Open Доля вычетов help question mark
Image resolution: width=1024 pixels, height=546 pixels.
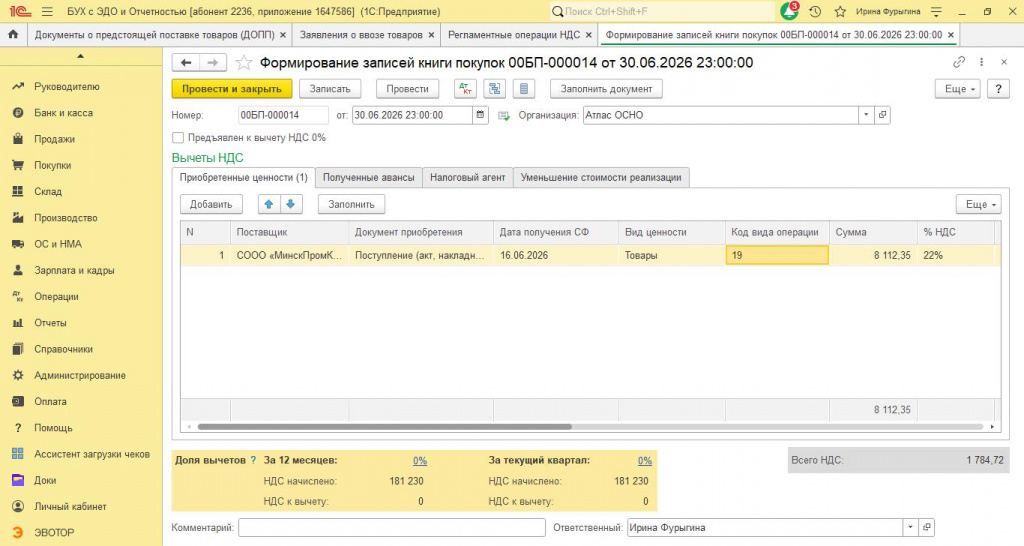(253, 460)
